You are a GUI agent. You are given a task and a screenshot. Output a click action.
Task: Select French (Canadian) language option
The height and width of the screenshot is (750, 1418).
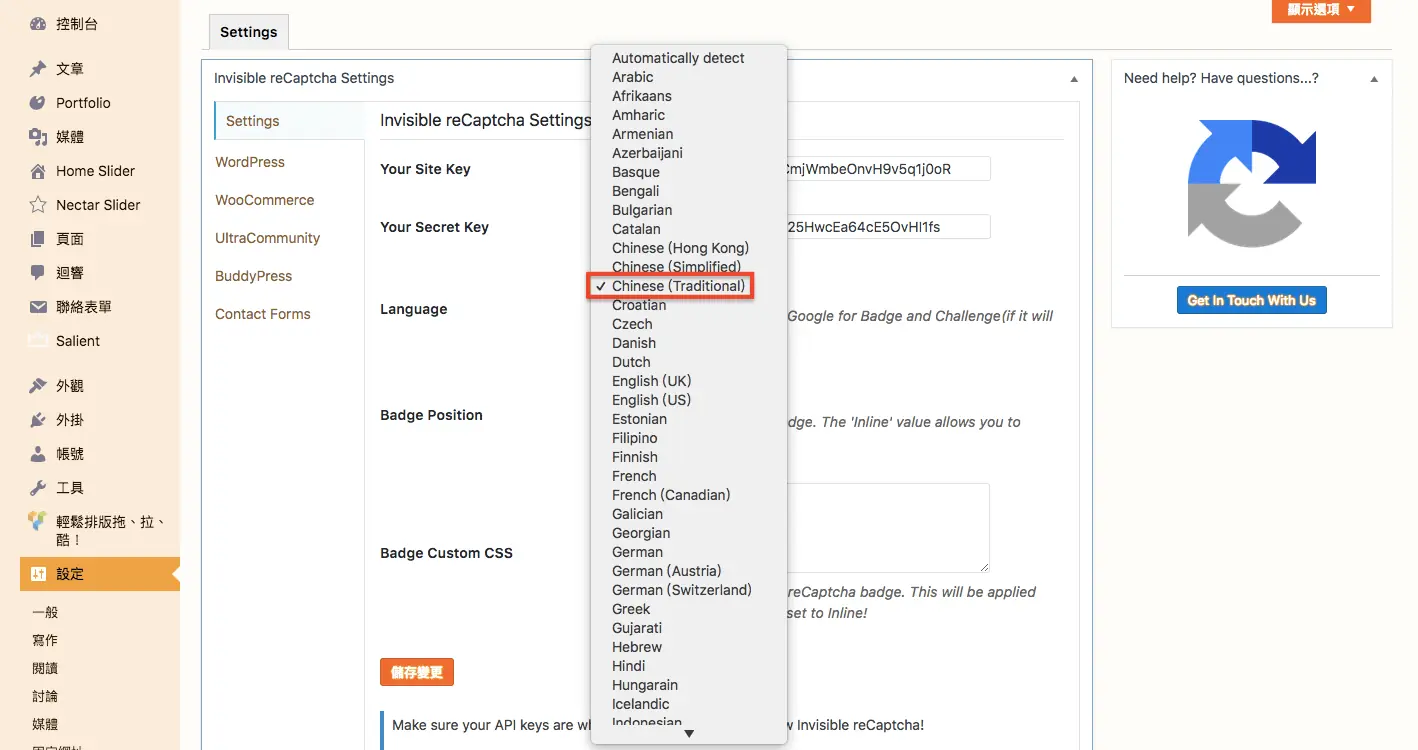point(671,495)
